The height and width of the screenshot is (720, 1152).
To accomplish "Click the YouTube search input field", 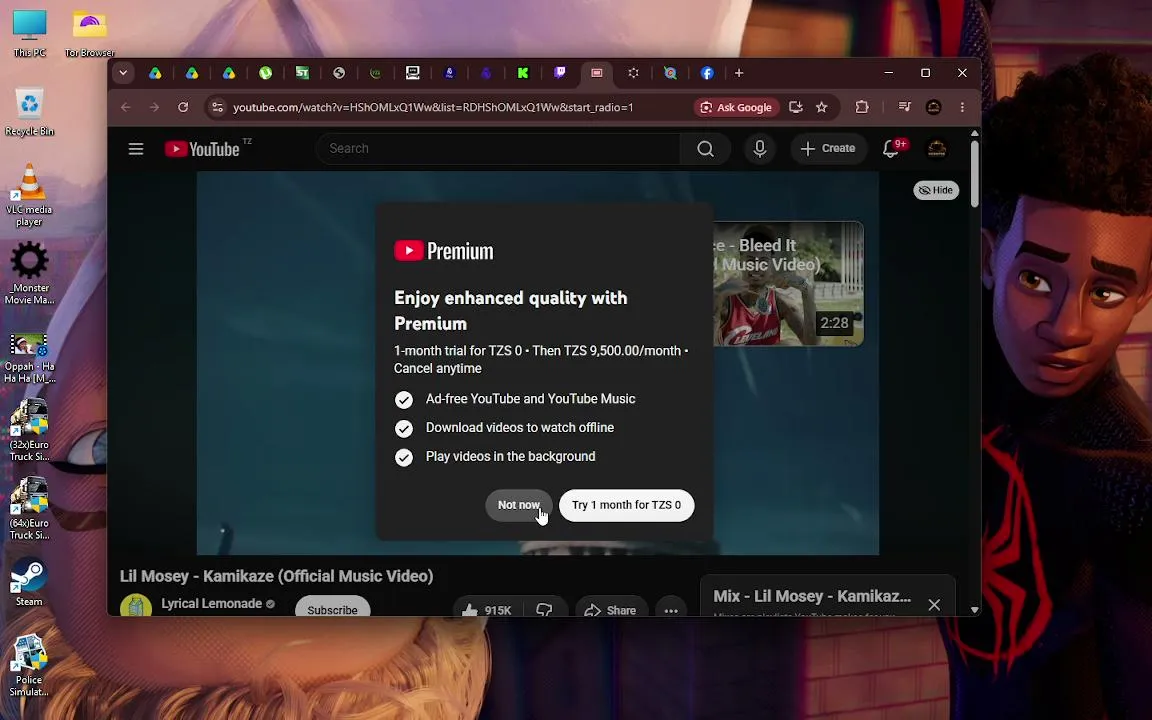I will click(498, 149).
